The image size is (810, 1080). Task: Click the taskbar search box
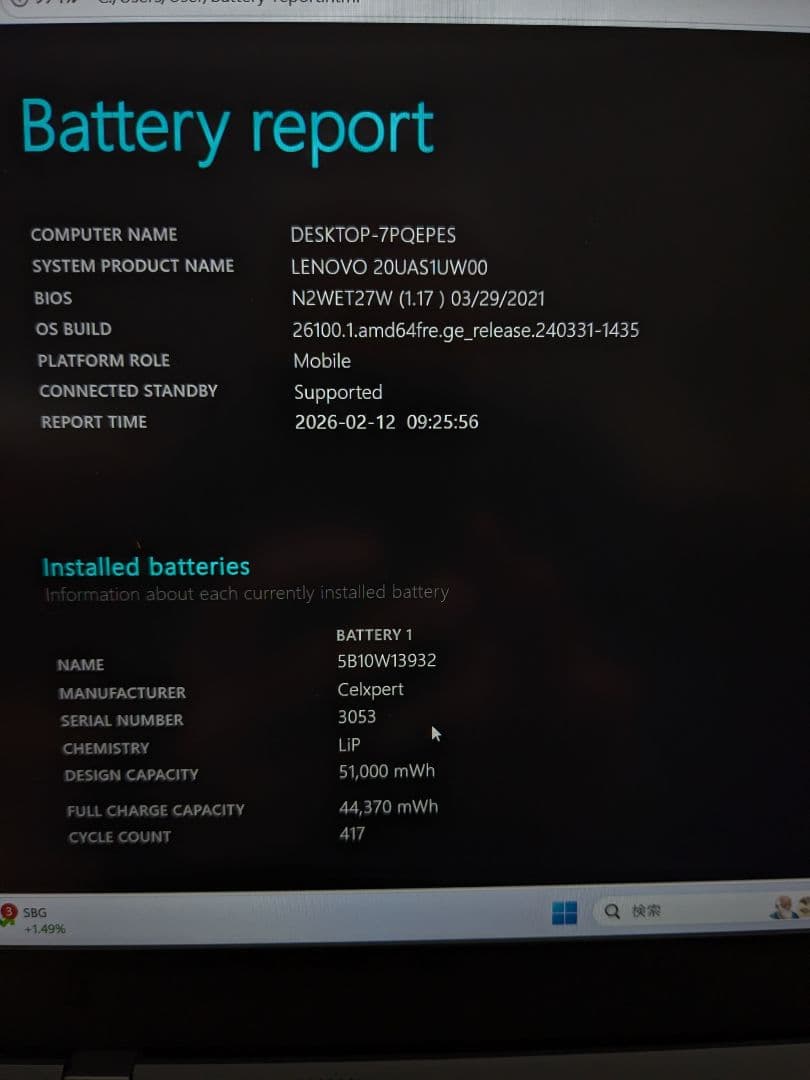point(701,911)
